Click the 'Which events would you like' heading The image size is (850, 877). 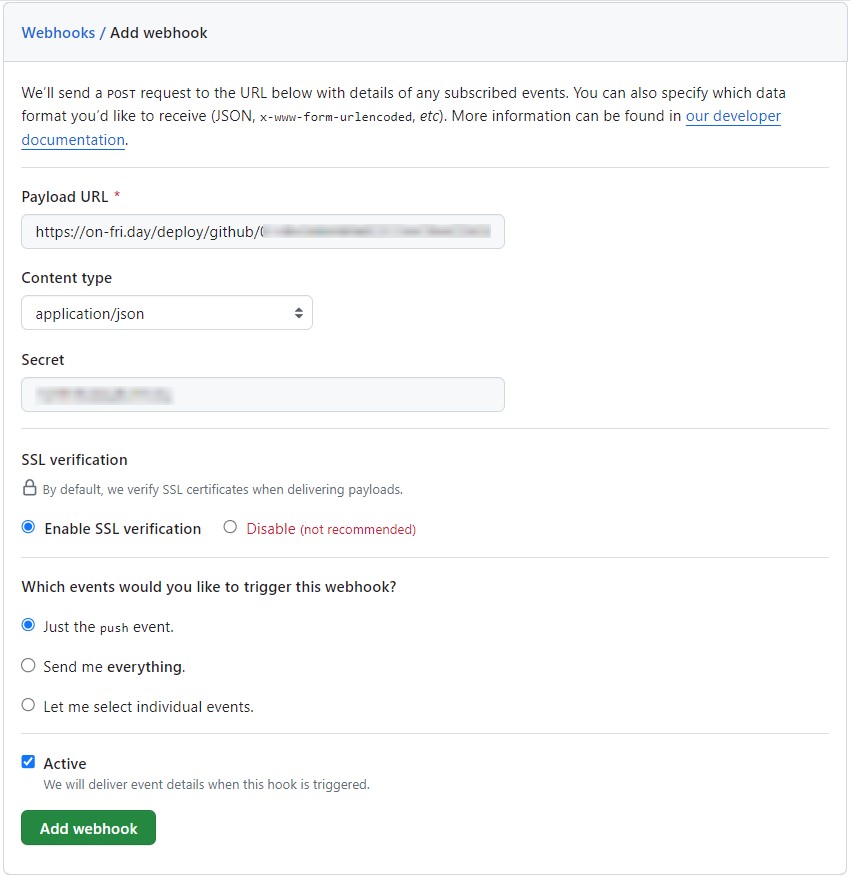tap(208, 587)
